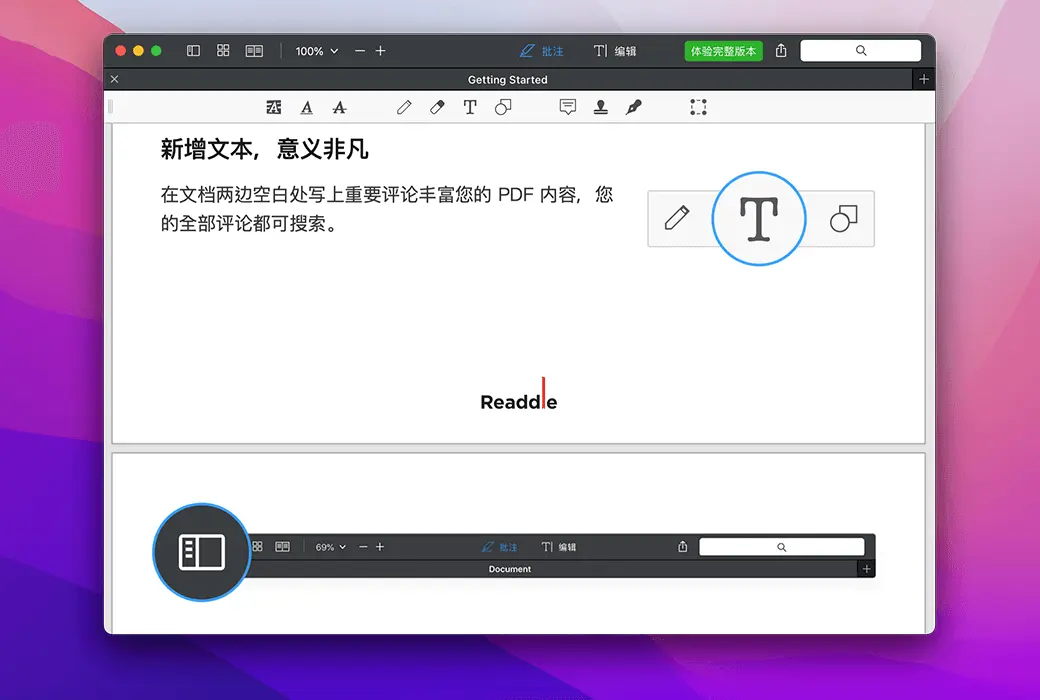Viewport: 1040px width, 700px height.
Task: Switch to thumbnail grid view
Action: [223, 50]
